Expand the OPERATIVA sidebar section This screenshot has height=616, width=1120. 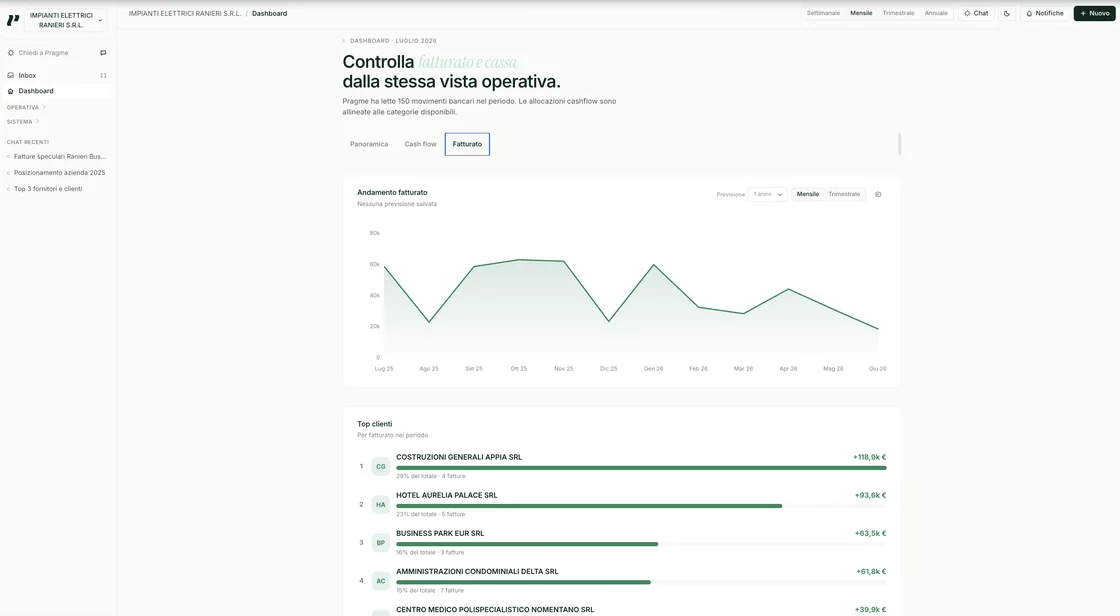(x=26, y=107)
